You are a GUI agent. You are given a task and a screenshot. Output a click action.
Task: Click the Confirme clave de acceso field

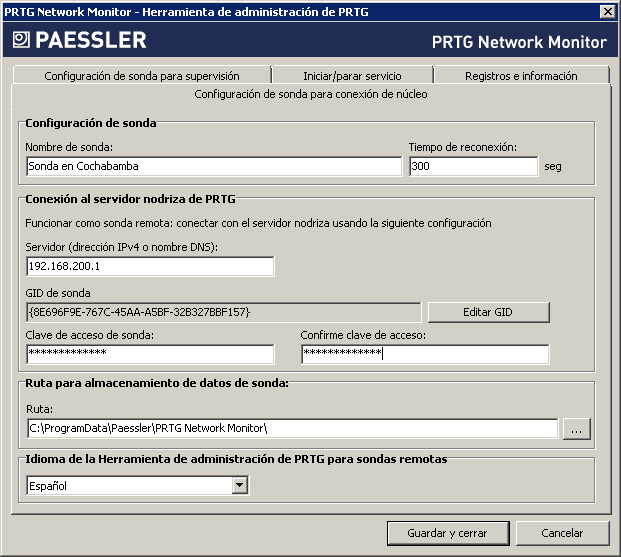pyautogui.click(x=425, y=354)
